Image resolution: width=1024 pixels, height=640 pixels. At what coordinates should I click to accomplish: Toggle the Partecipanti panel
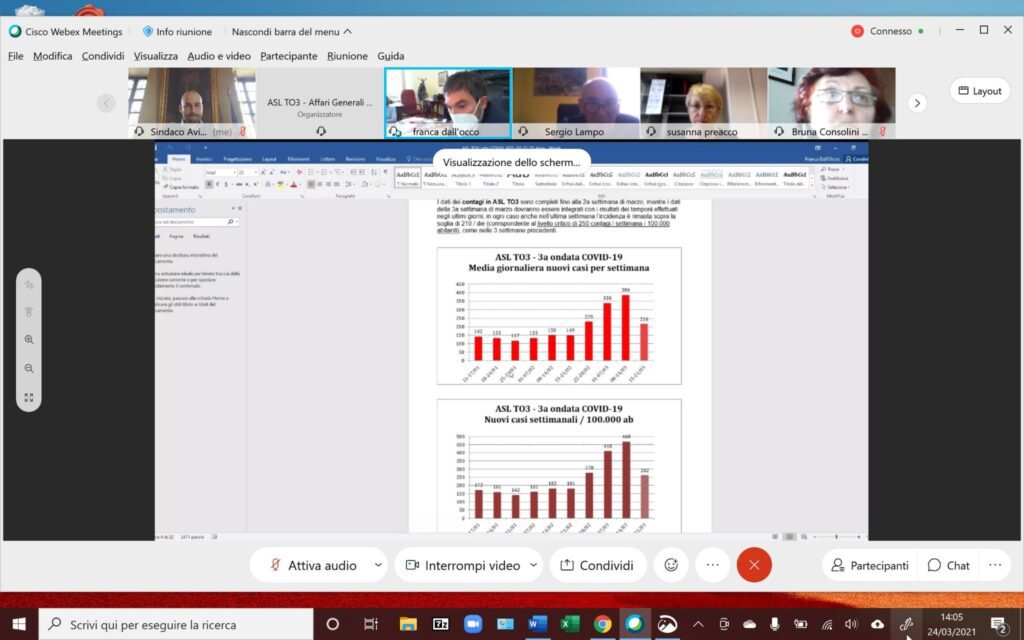coord(868,565)
